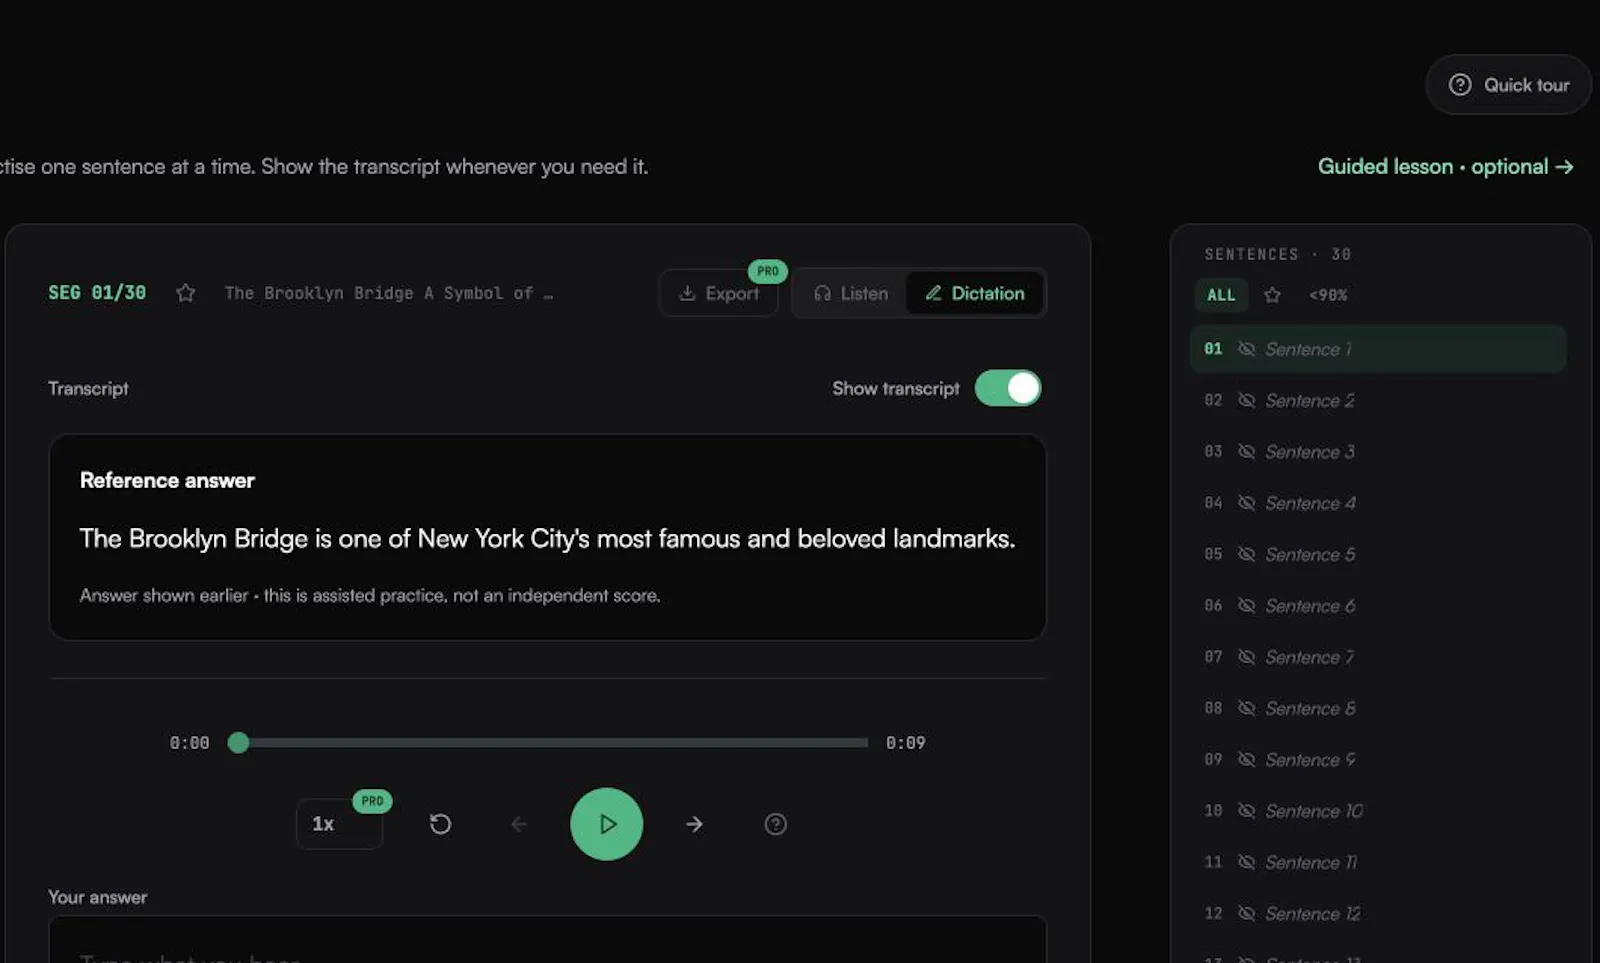The width and height of the screenshot is (1600, 963).
Task: Skip to next sentence with right arrow
Action: (x=694, y=824)
